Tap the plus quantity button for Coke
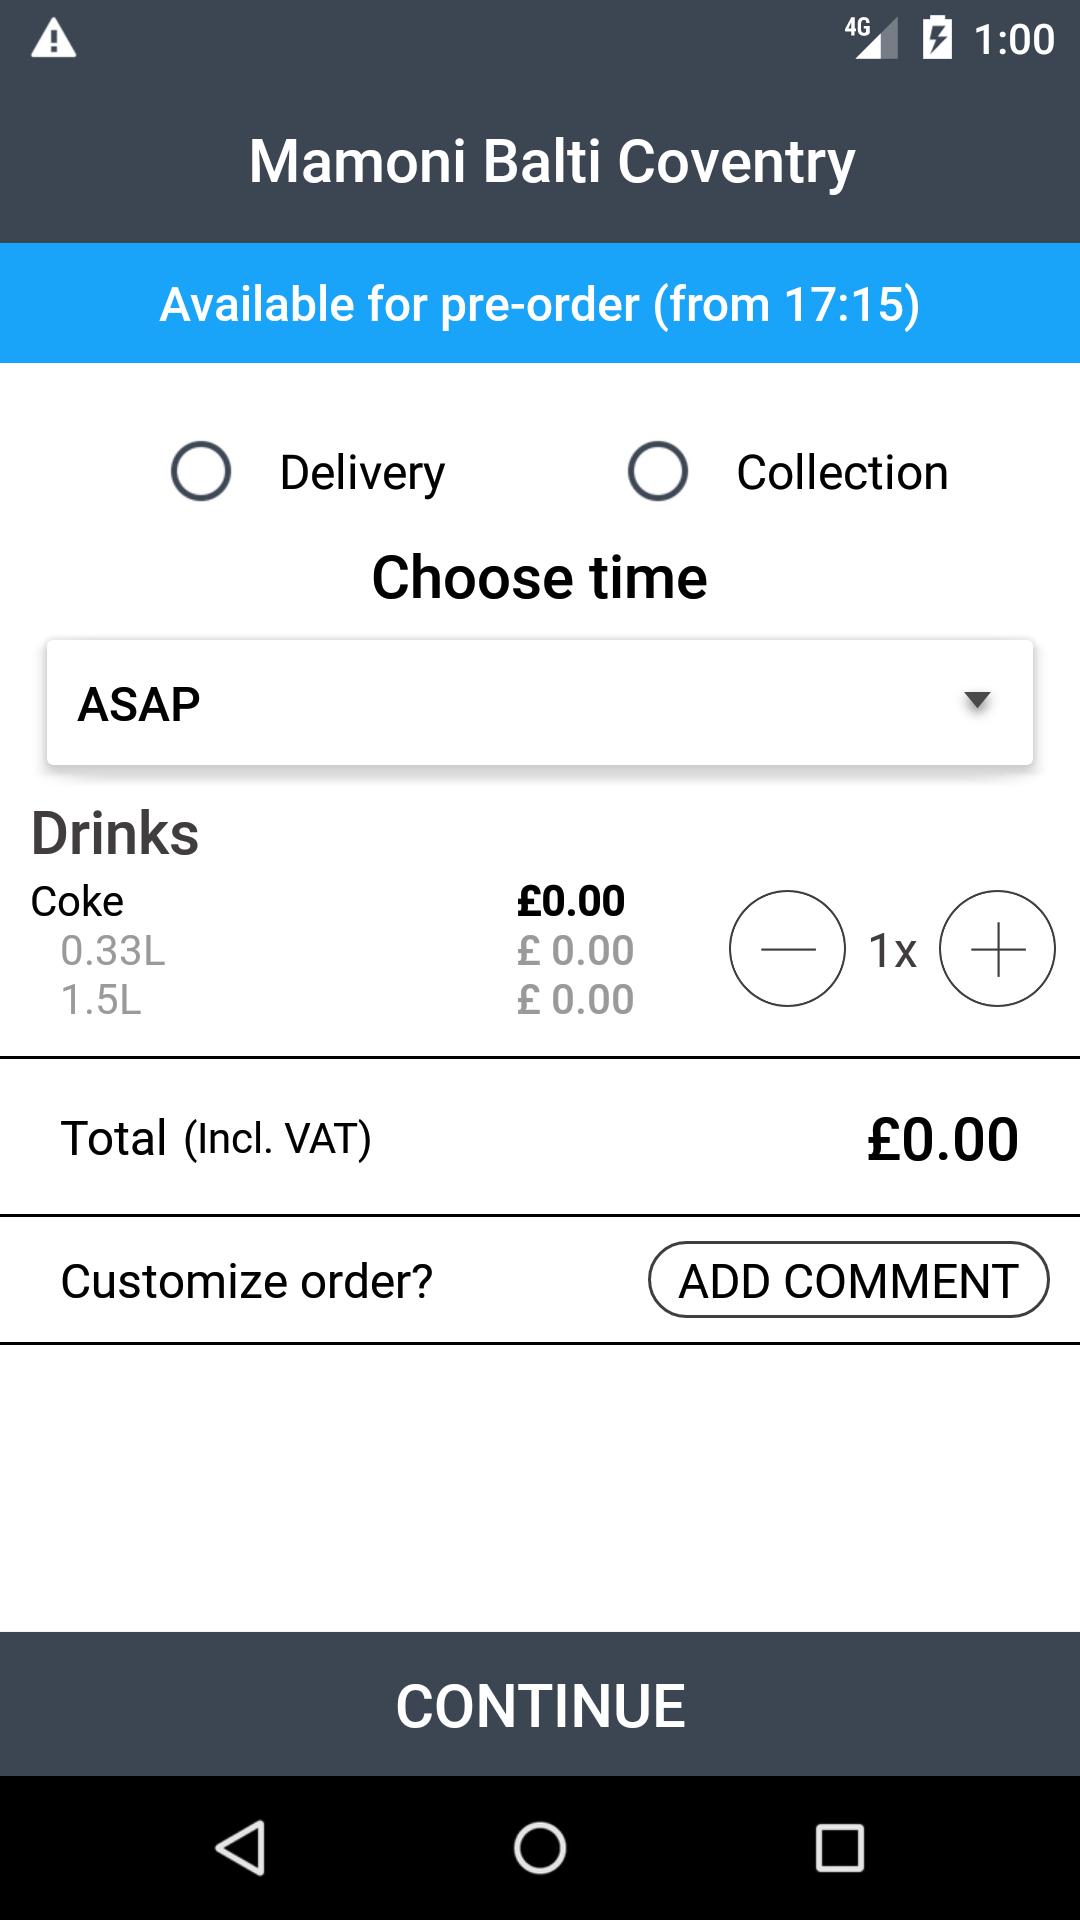 pos(997,948)
